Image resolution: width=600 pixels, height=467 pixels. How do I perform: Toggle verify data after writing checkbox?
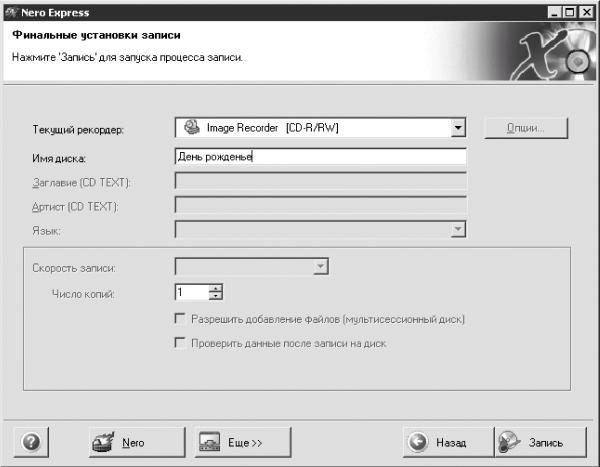coord(179,343)
